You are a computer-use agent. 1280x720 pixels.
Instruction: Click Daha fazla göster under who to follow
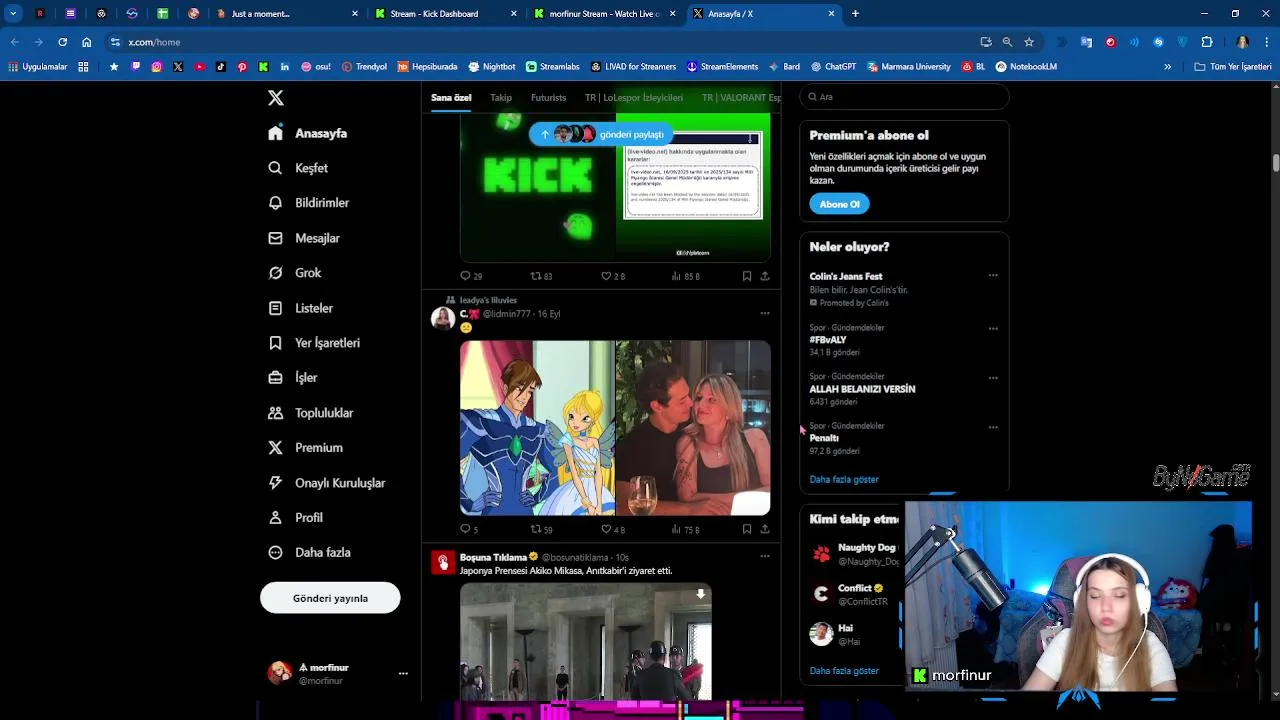click(844, 671)
